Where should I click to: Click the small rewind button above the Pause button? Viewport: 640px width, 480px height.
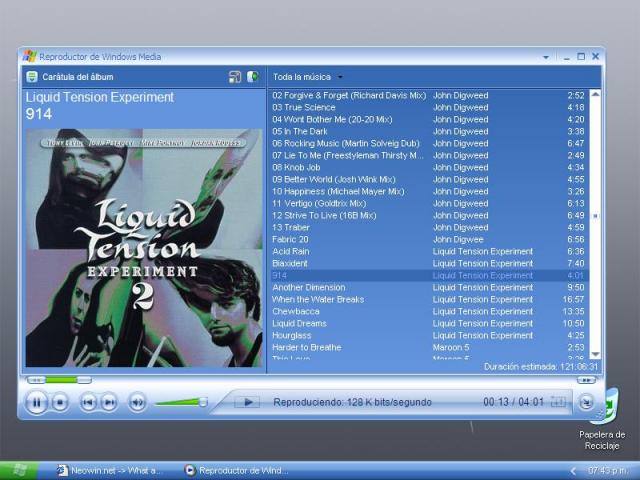(x=36, y=380)
